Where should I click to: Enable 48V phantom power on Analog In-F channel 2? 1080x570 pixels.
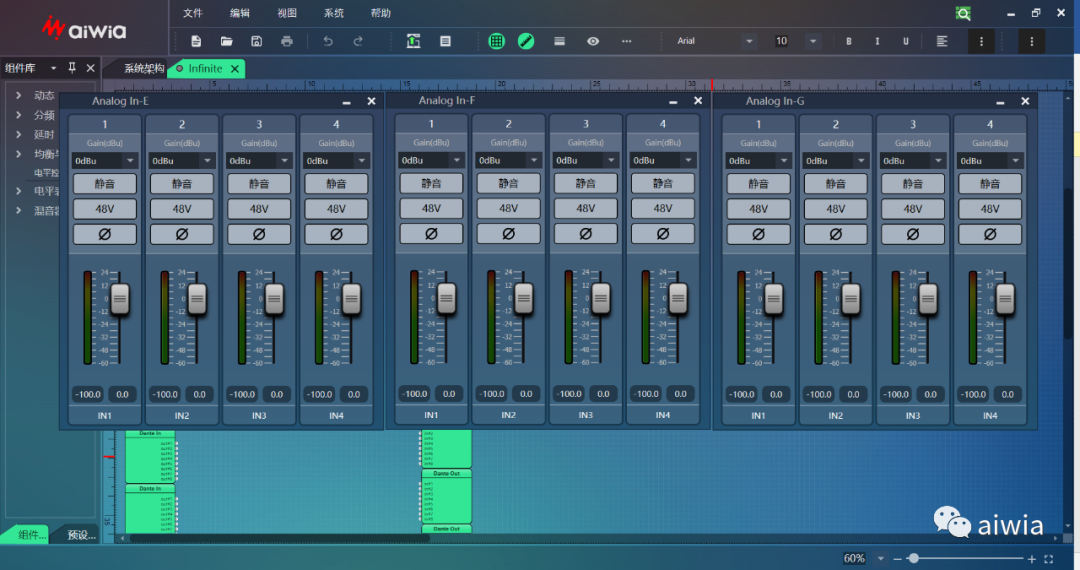click(508, 209)
